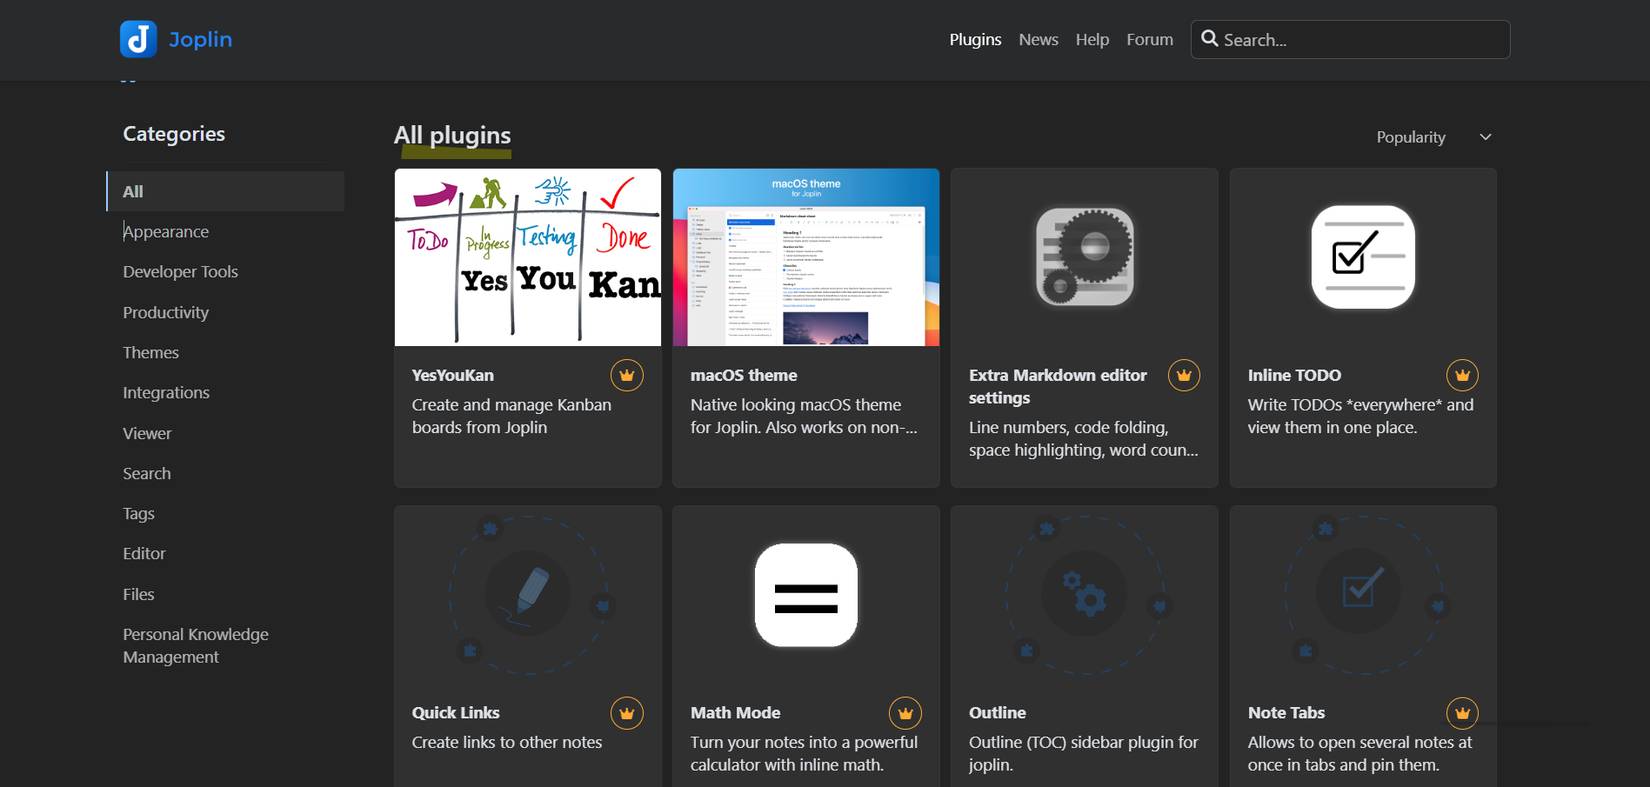Screen dimensions: 1650x787
Task: Click the magnifier icon in the search box
Action: (x=1210, y=39)
